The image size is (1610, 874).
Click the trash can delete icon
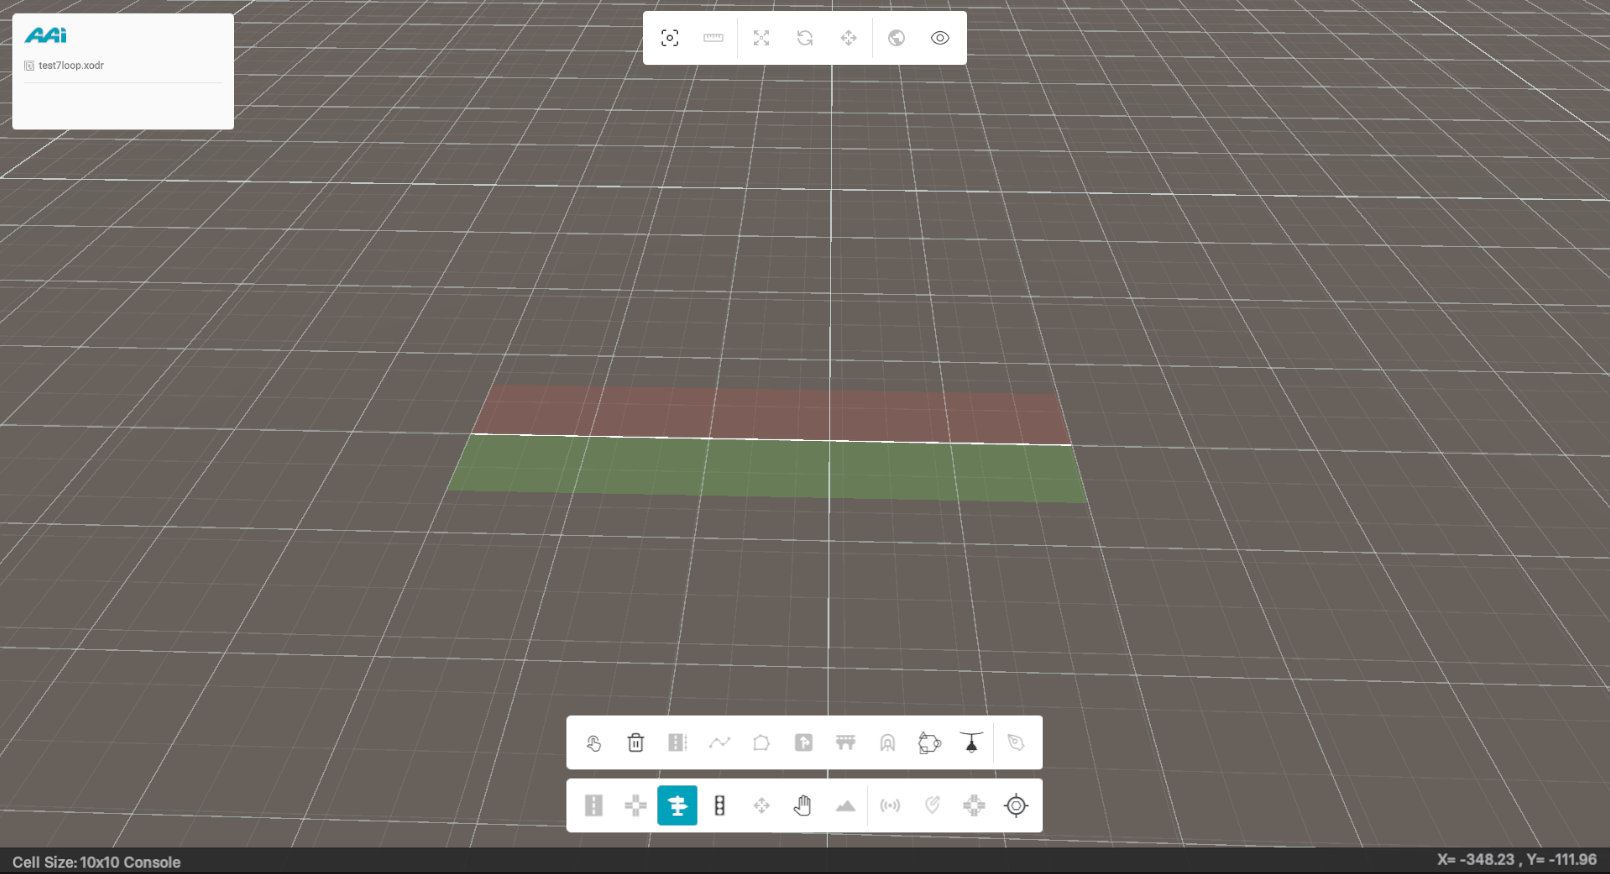[x=635, y=742]
